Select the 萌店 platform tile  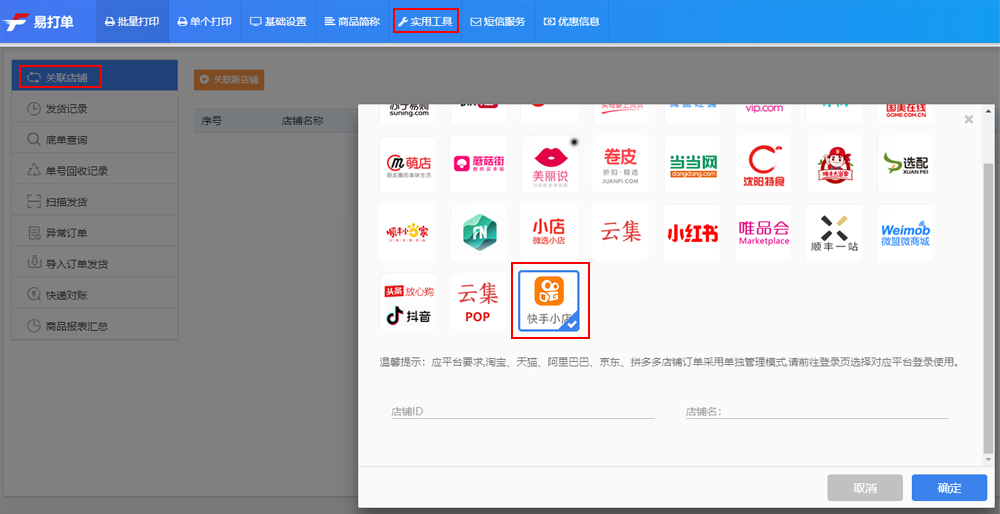(408, 164)
